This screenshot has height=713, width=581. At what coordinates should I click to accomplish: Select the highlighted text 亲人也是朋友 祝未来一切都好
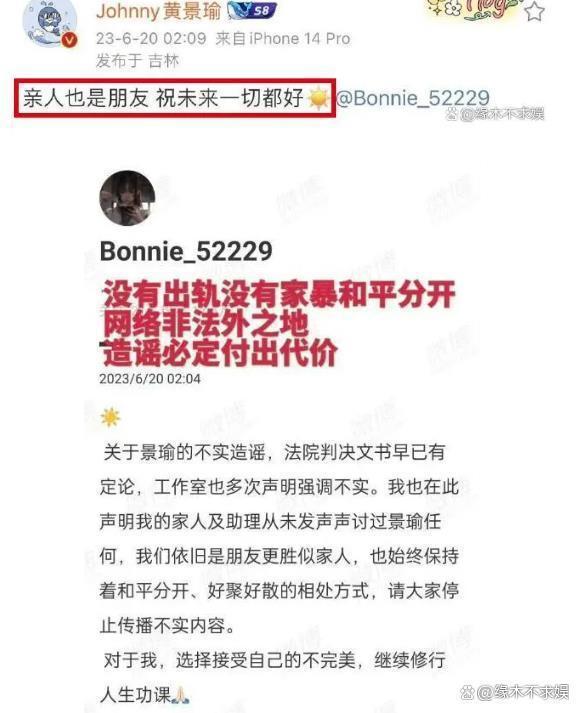tap(163, 98)
